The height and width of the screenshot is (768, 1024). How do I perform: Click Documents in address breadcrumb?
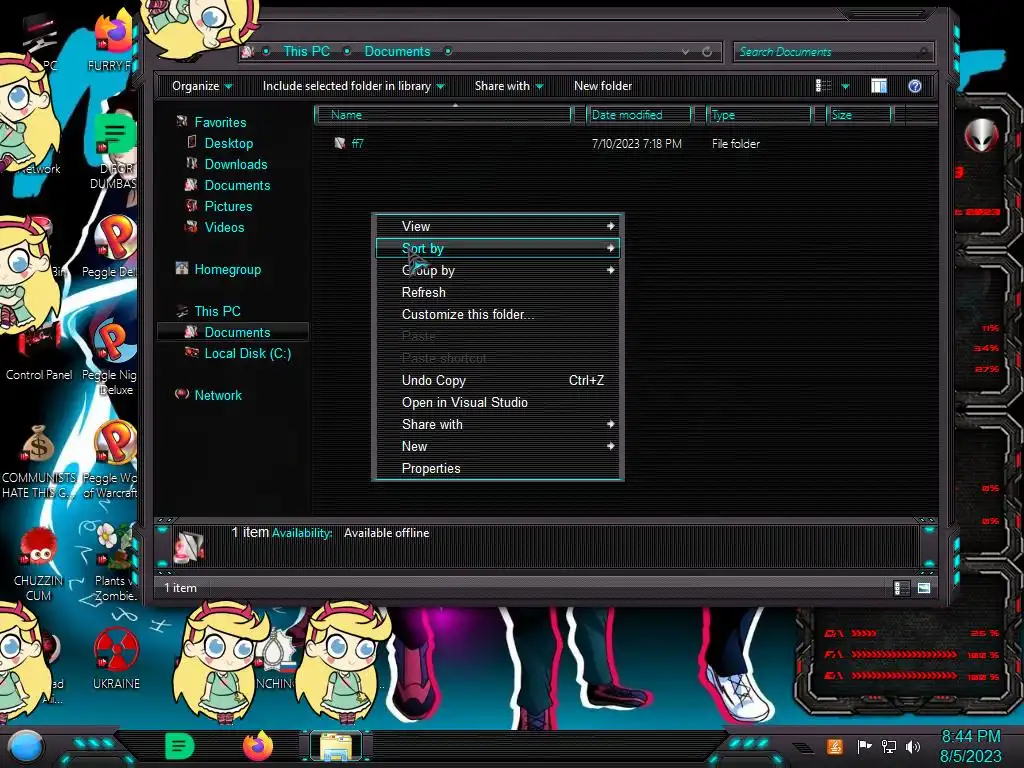(x=397, y=51)
